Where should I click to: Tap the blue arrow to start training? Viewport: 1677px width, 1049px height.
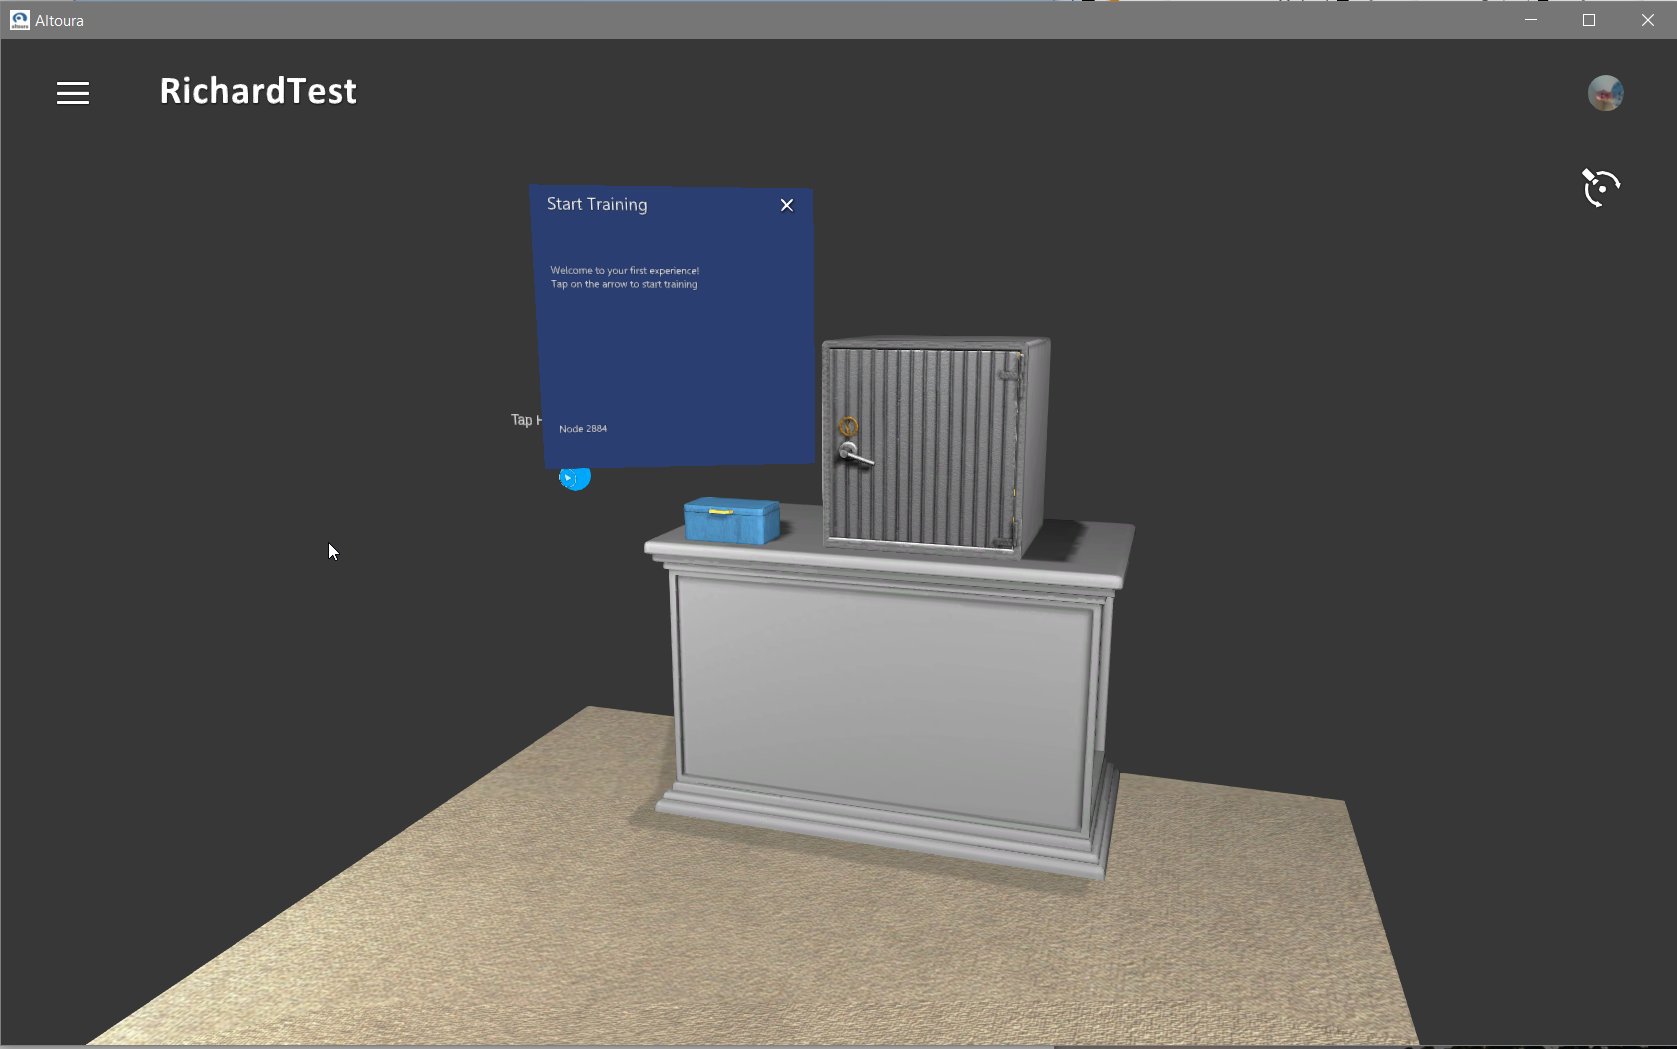pos(575,478)
